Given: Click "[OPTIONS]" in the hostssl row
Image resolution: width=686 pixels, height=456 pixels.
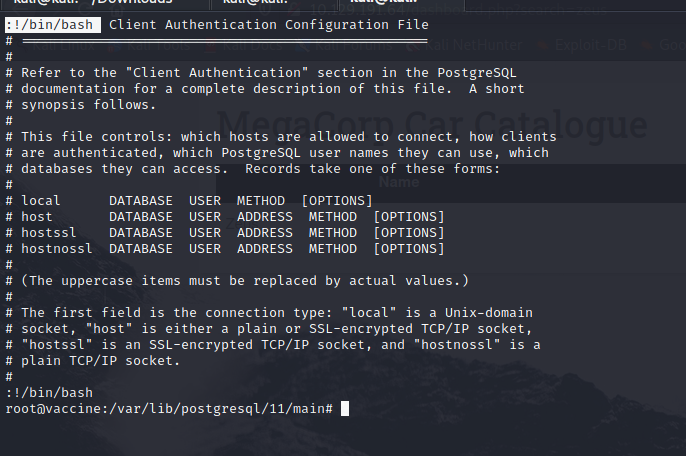Looking at the screenshot, I should (x=409, y=233).
